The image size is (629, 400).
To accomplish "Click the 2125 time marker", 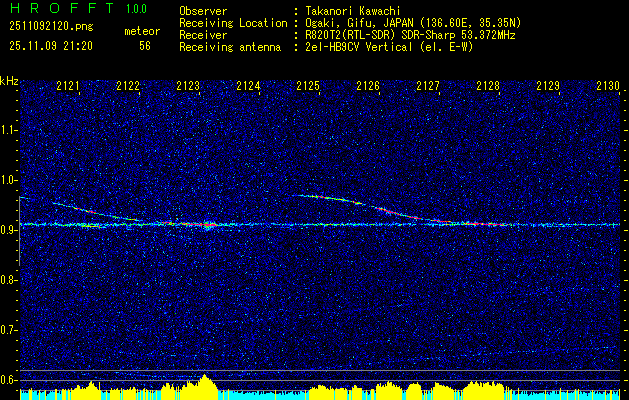I will pyautogui.click(x=308, y=87).
